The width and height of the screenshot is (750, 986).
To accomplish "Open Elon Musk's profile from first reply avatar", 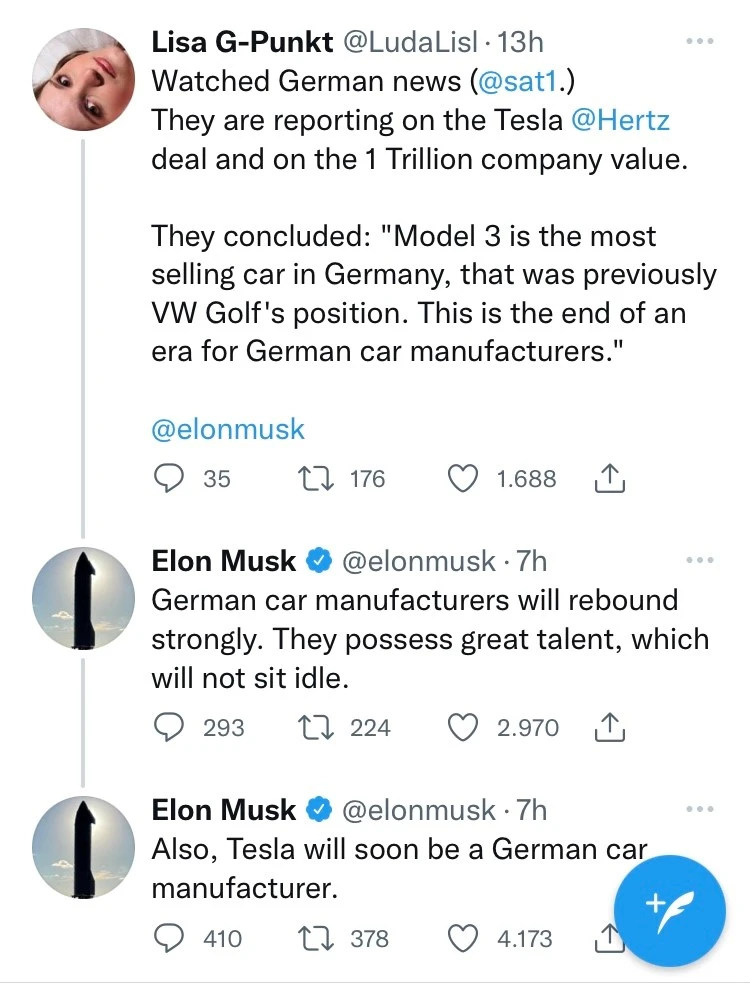I will 83,598.
